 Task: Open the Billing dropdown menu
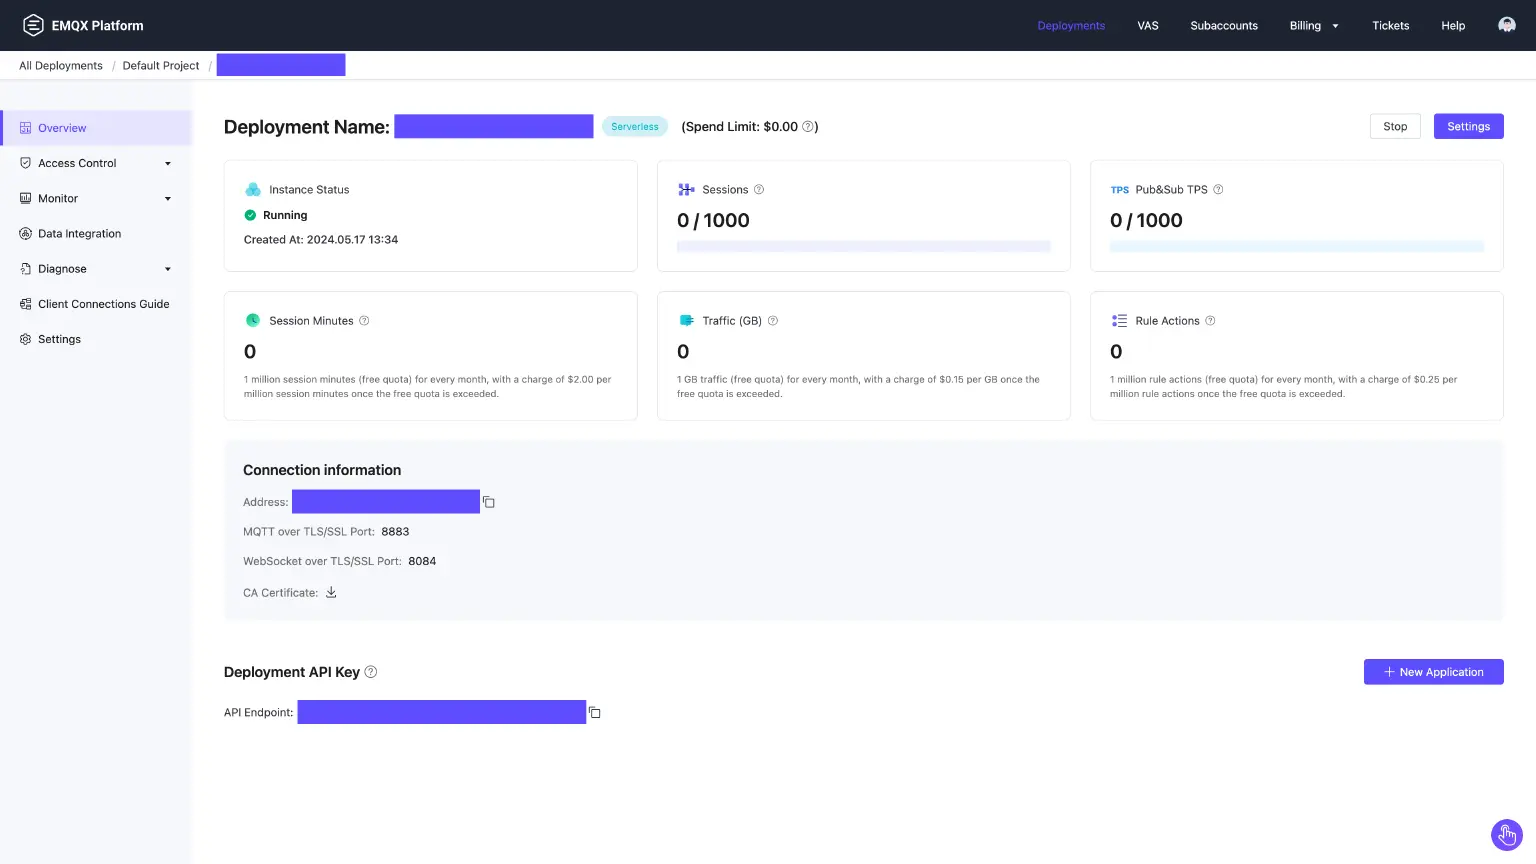(1313, 25)
